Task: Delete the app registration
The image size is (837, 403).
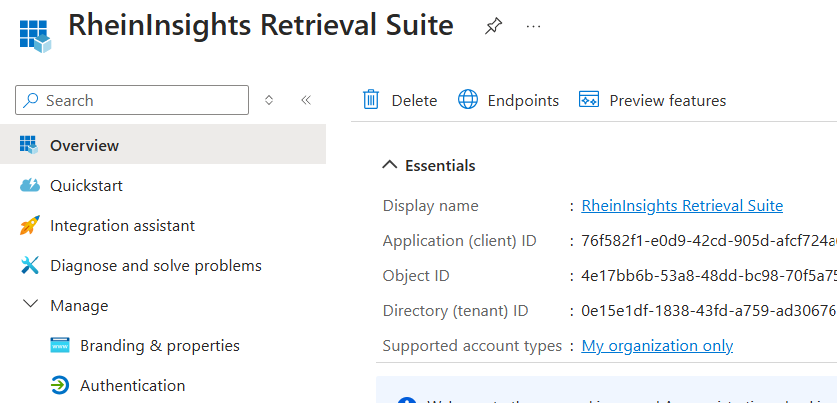Action: [414, 100]
